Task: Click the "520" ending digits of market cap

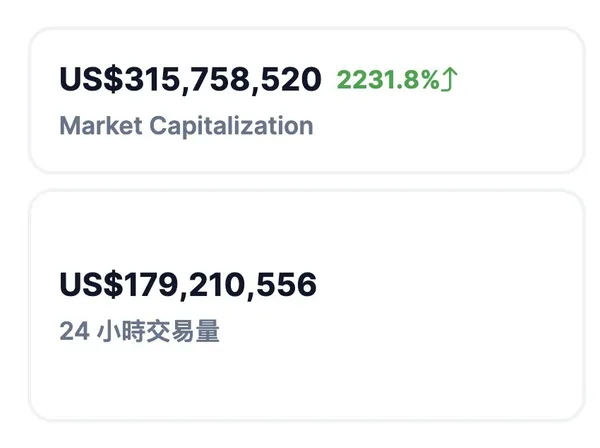Action: [x=292, y=80]
